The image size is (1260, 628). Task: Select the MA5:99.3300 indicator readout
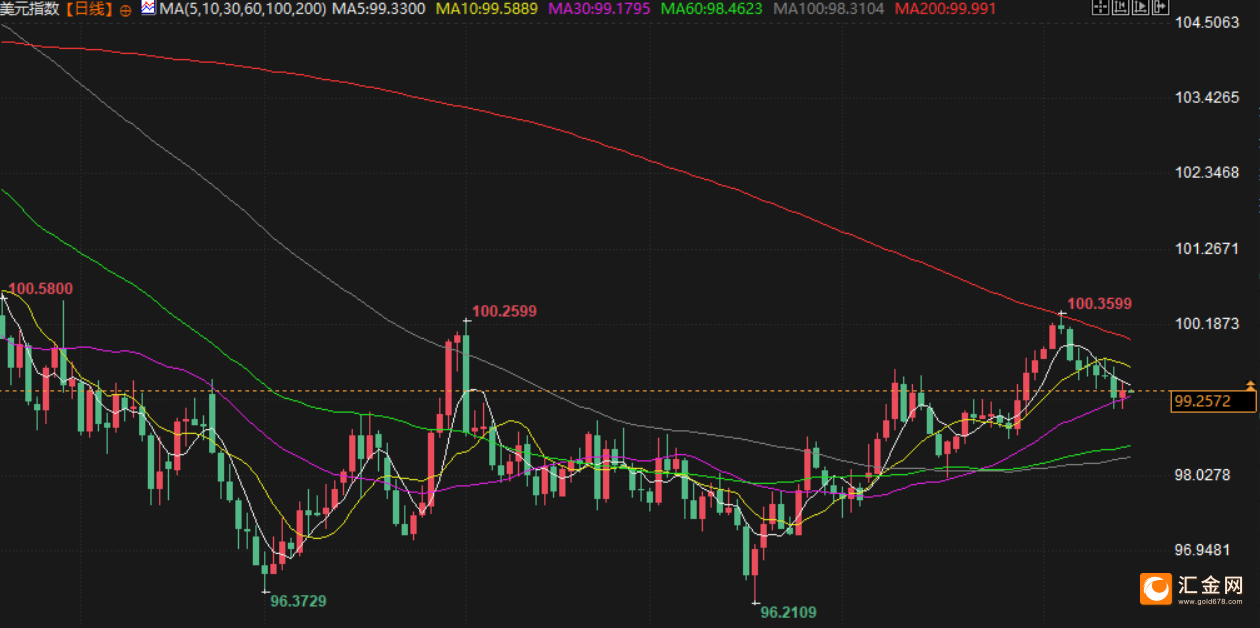(x=379, y=9)
